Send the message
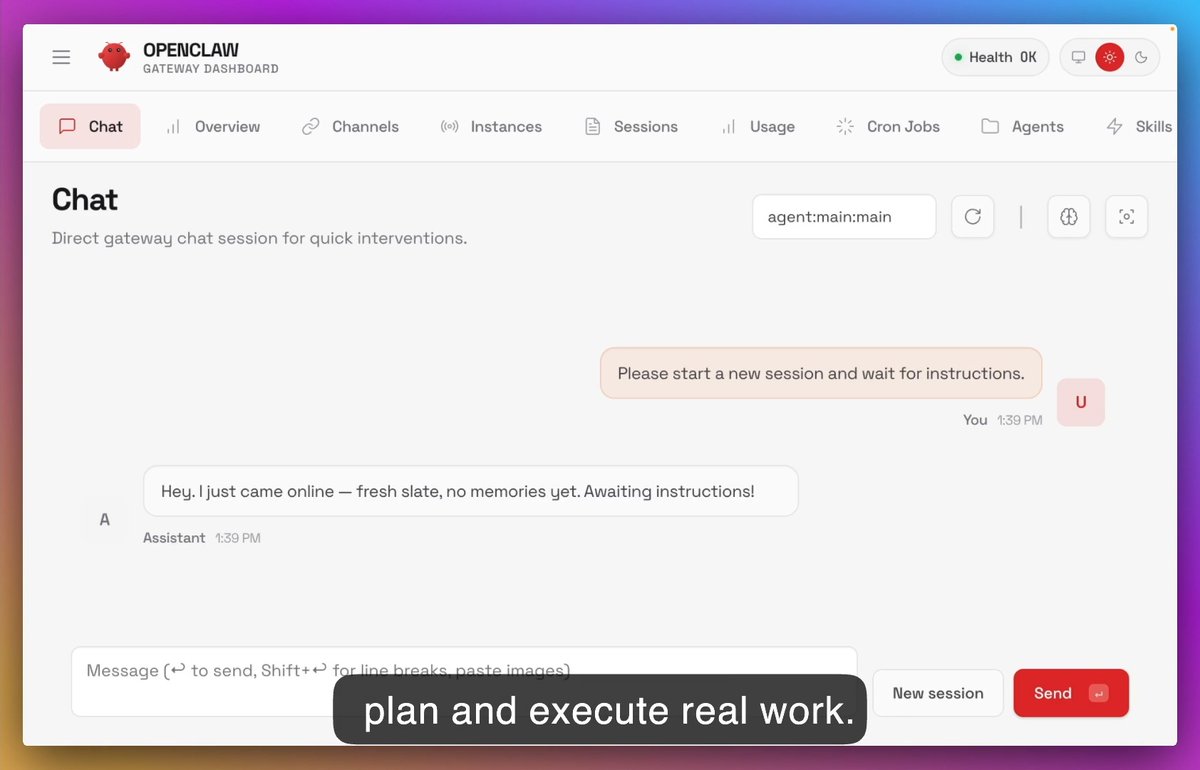The width and height of the screenshot is (1200, 770). [1071, 693]
